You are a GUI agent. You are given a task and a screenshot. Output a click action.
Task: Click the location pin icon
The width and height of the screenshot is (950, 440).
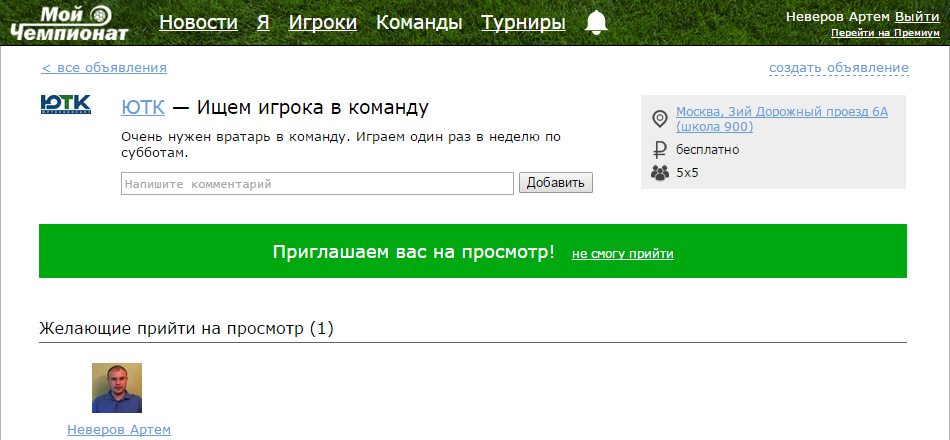pos(659,120)
